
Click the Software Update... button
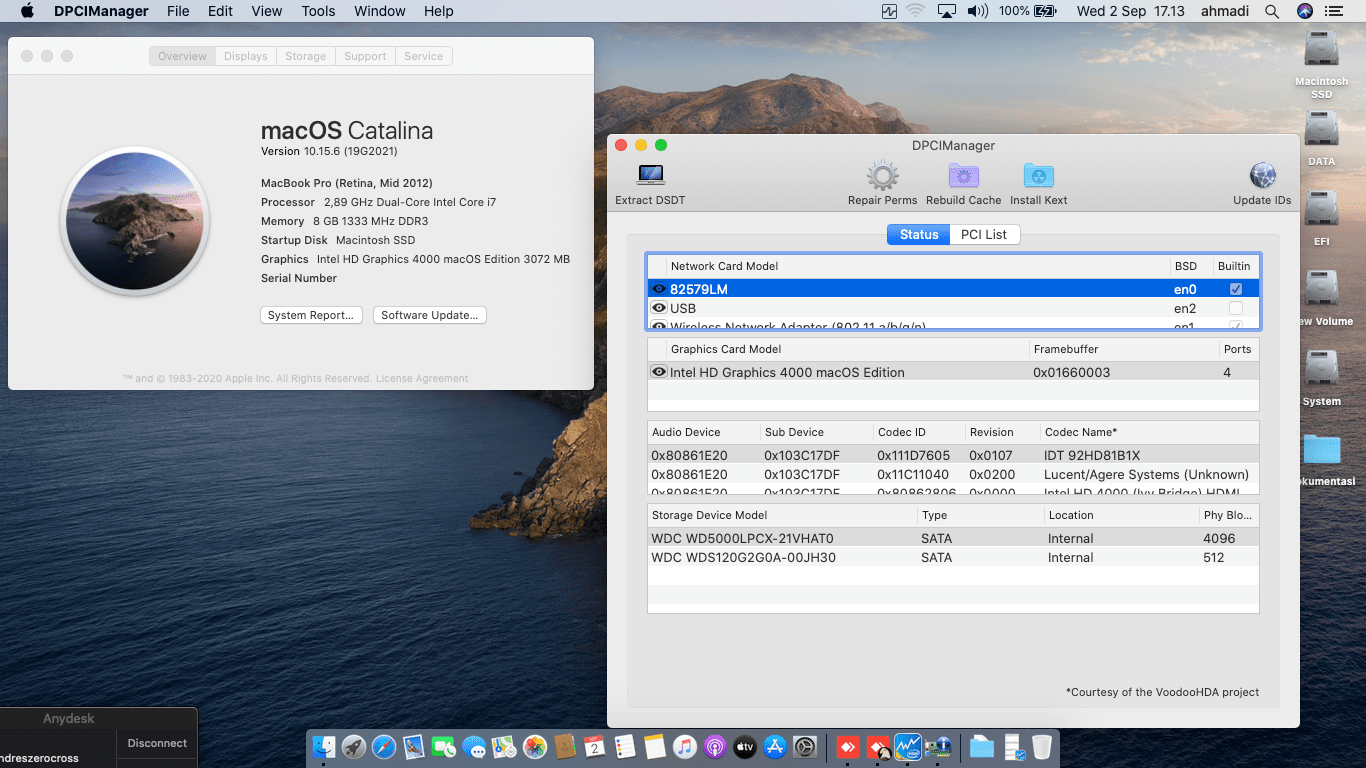click(x=430, y=315)
